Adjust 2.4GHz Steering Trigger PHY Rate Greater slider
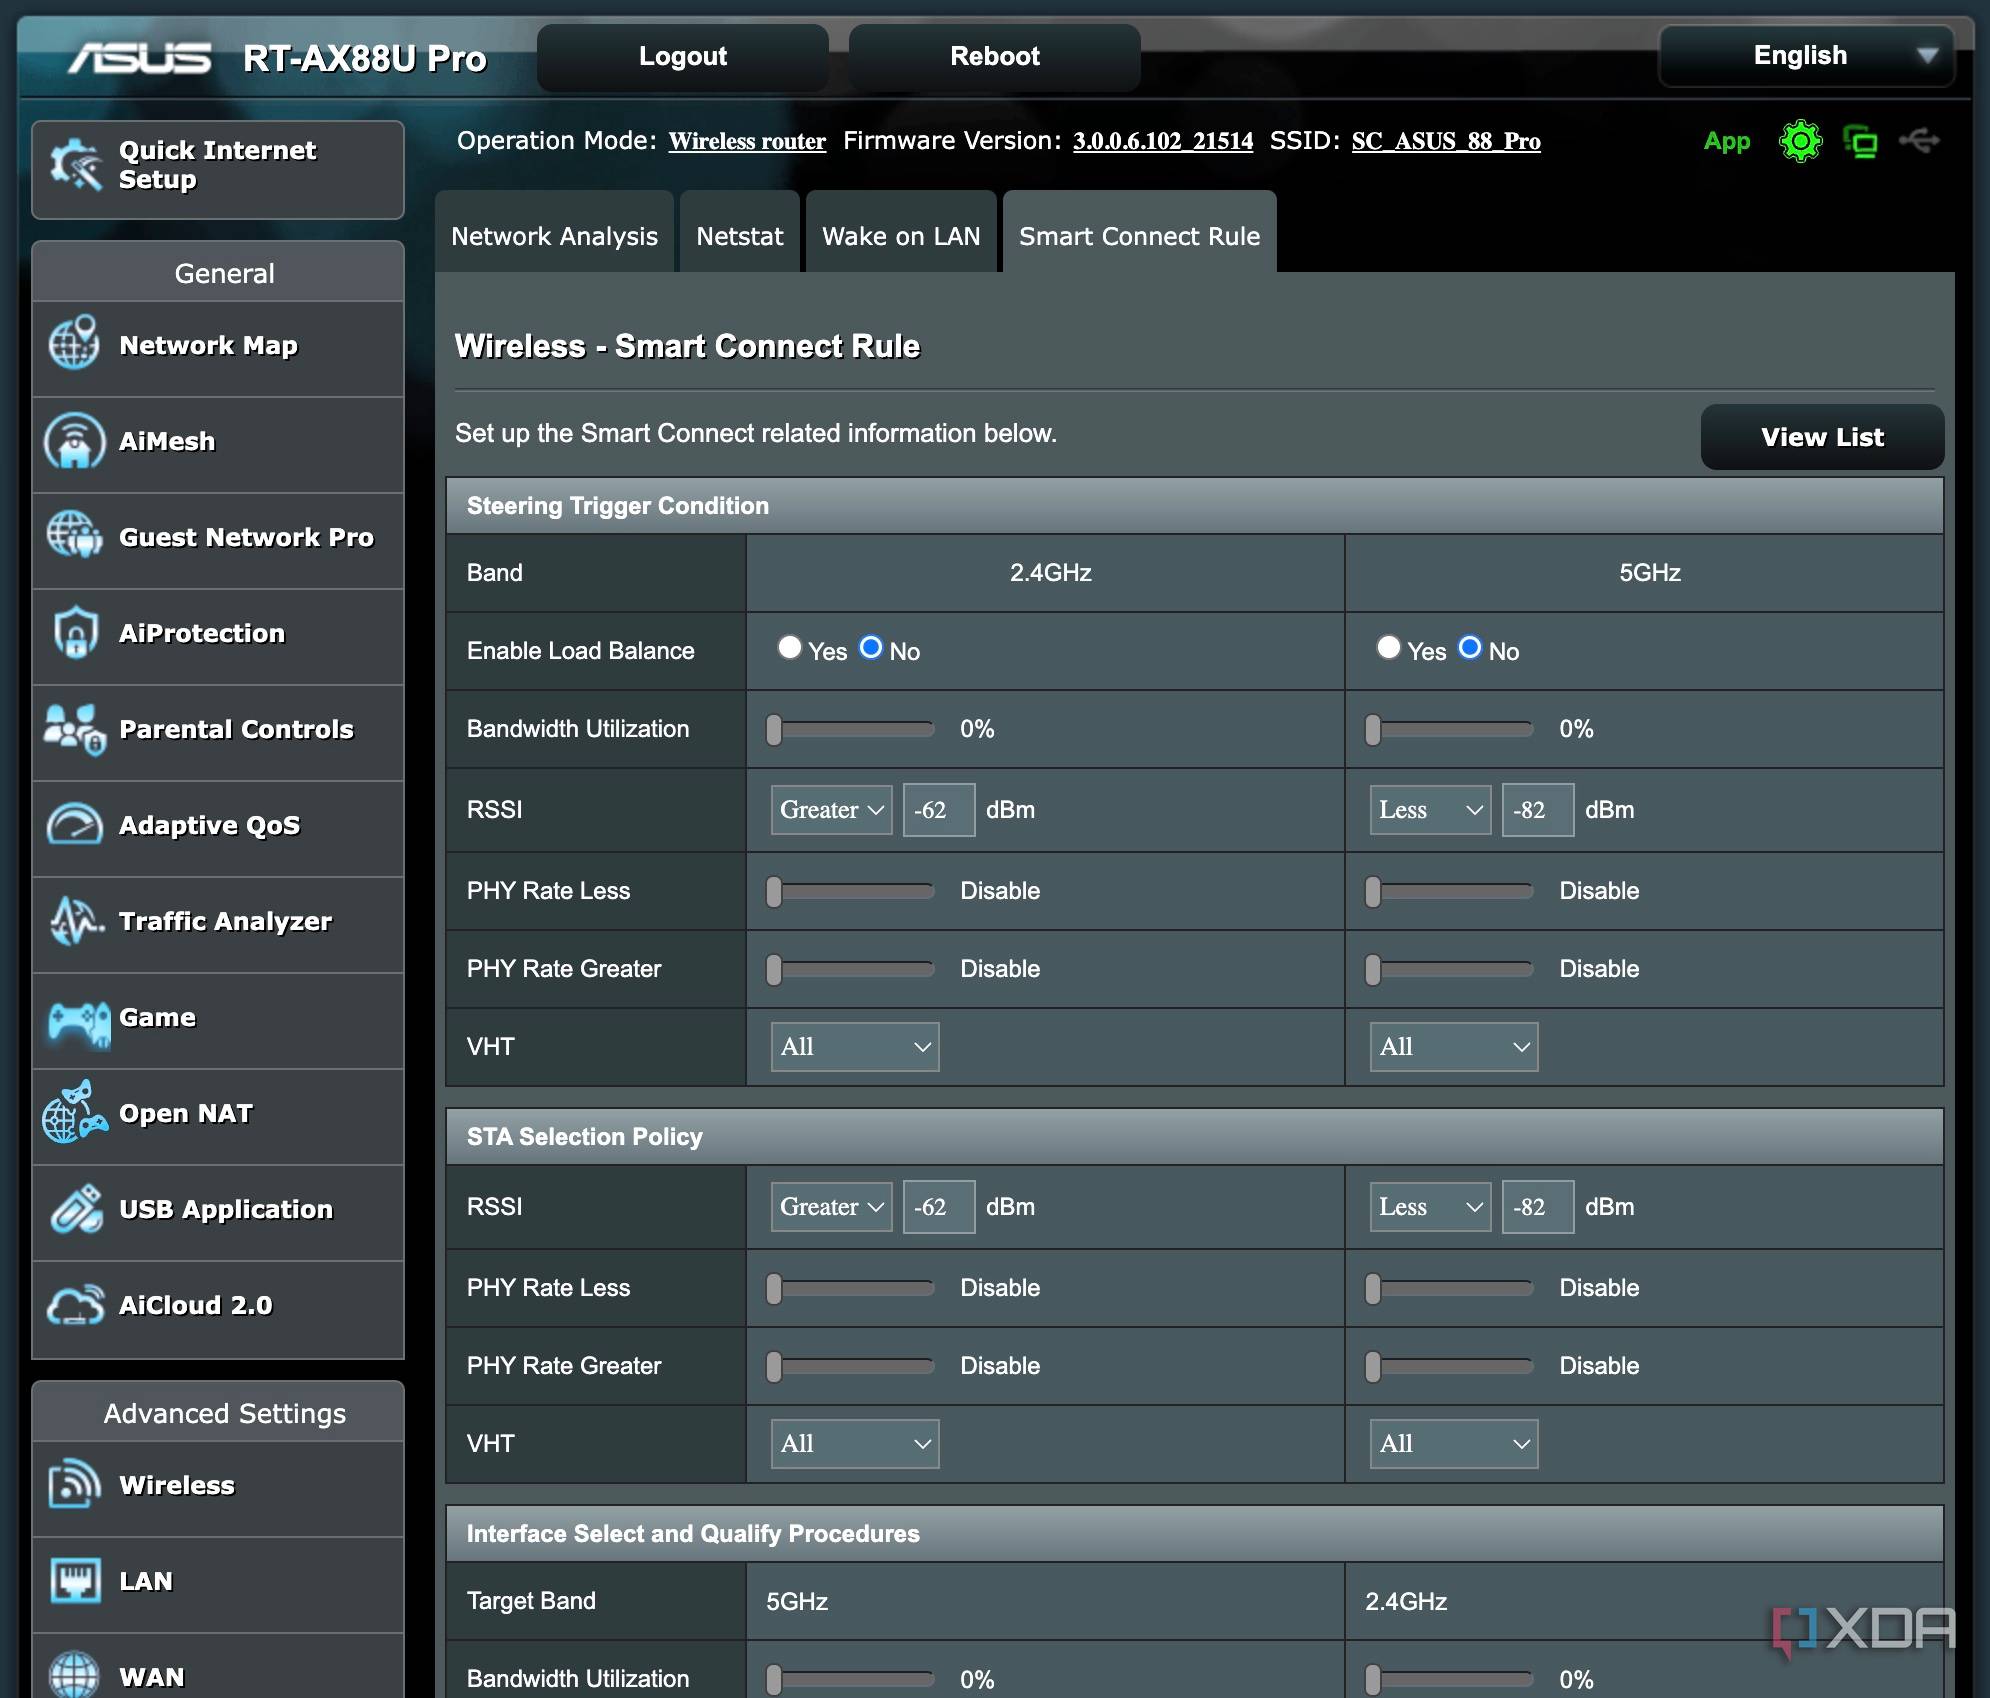The width and height of the screenshot is (1990, 1698). 851,969
